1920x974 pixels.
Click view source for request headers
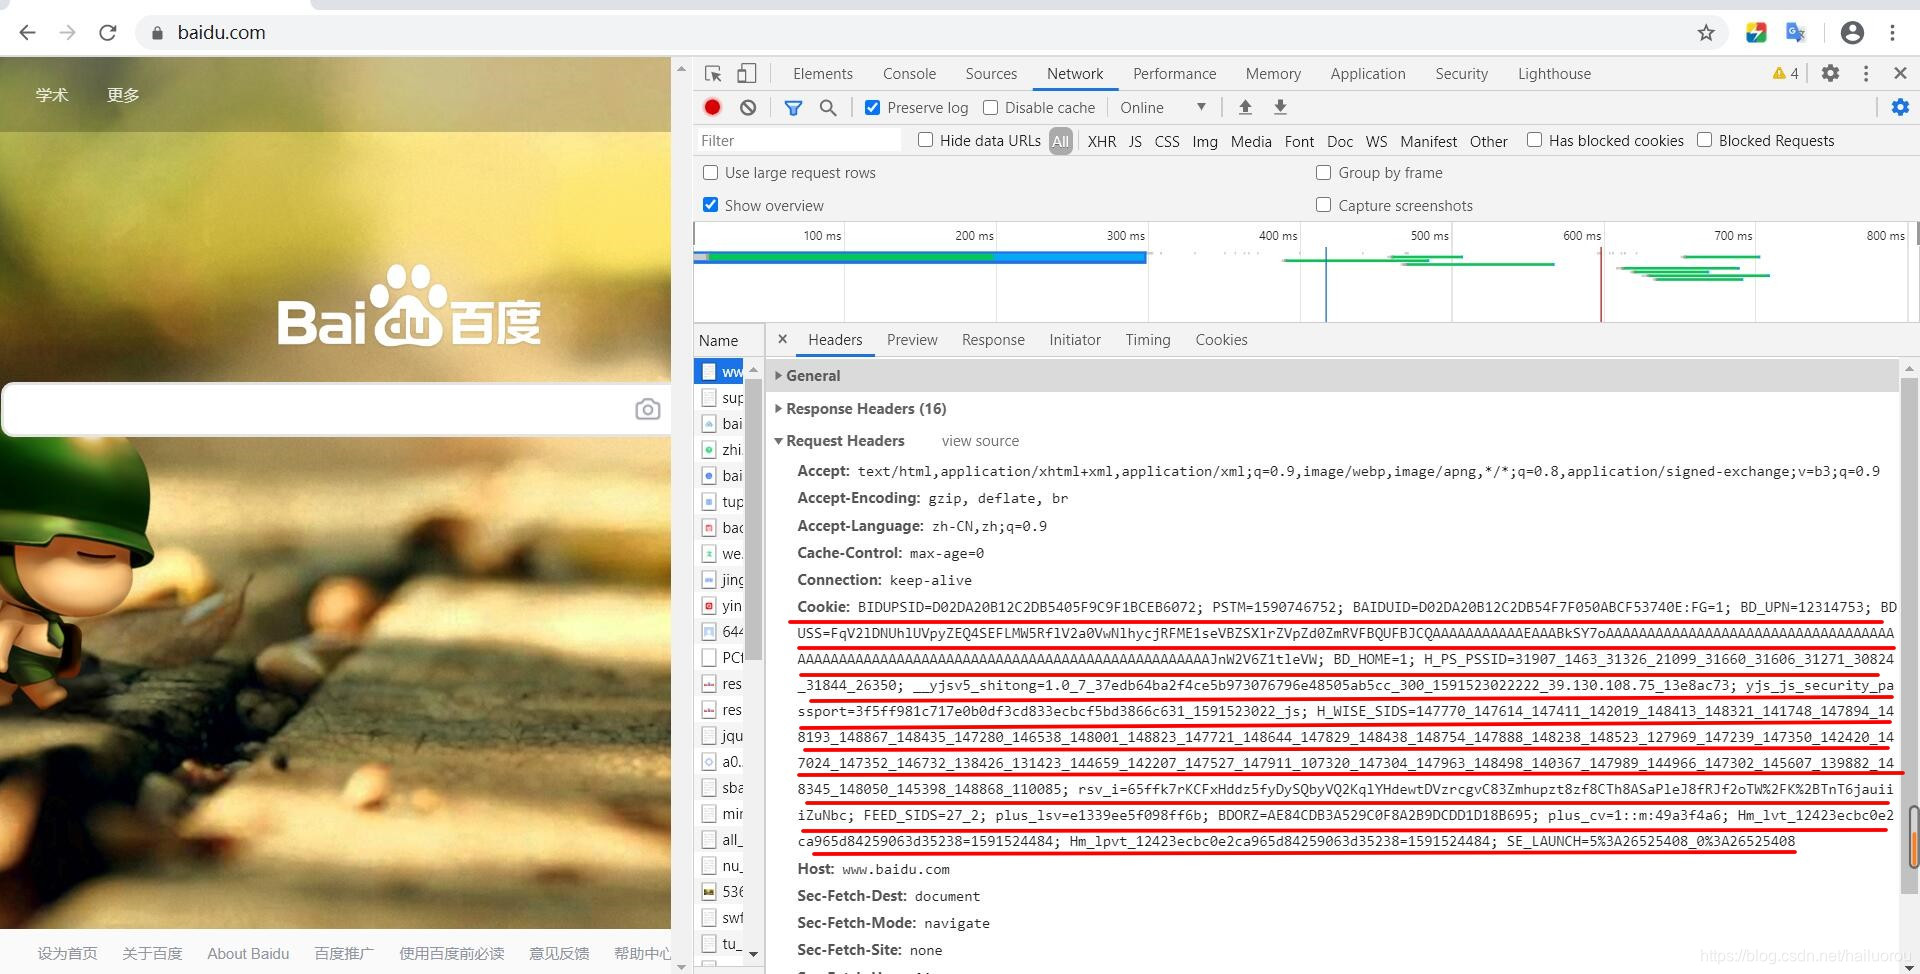[980, 441]
